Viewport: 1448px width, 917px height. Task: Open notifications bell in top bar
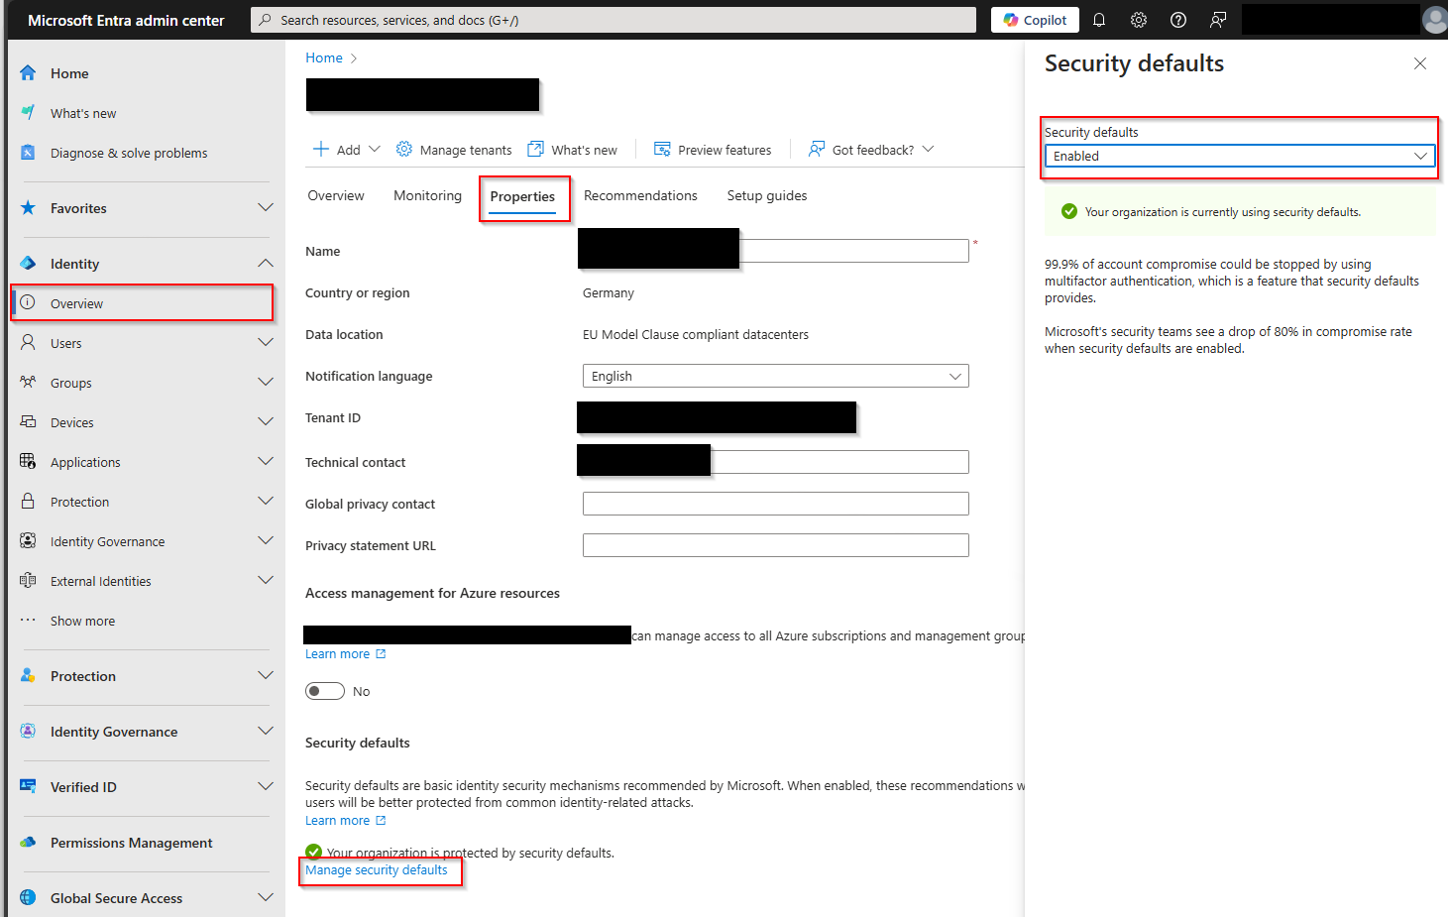coord(1099,20)
